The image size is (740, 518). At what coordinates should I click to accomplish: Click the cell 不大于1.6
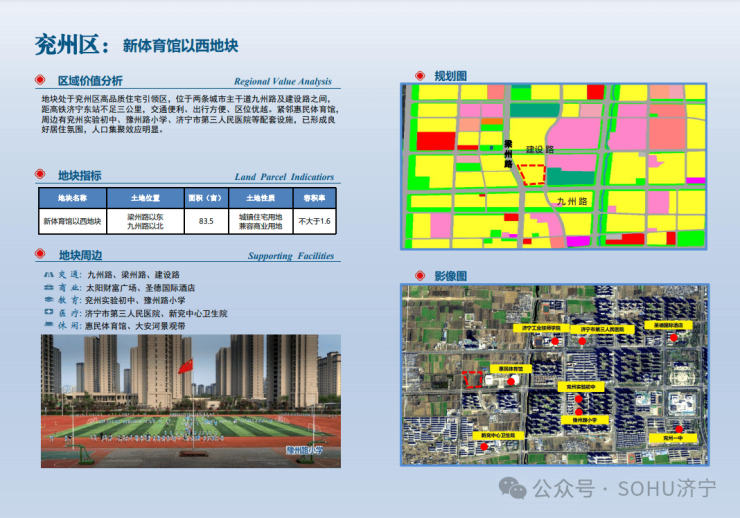[x=314, y=221]
